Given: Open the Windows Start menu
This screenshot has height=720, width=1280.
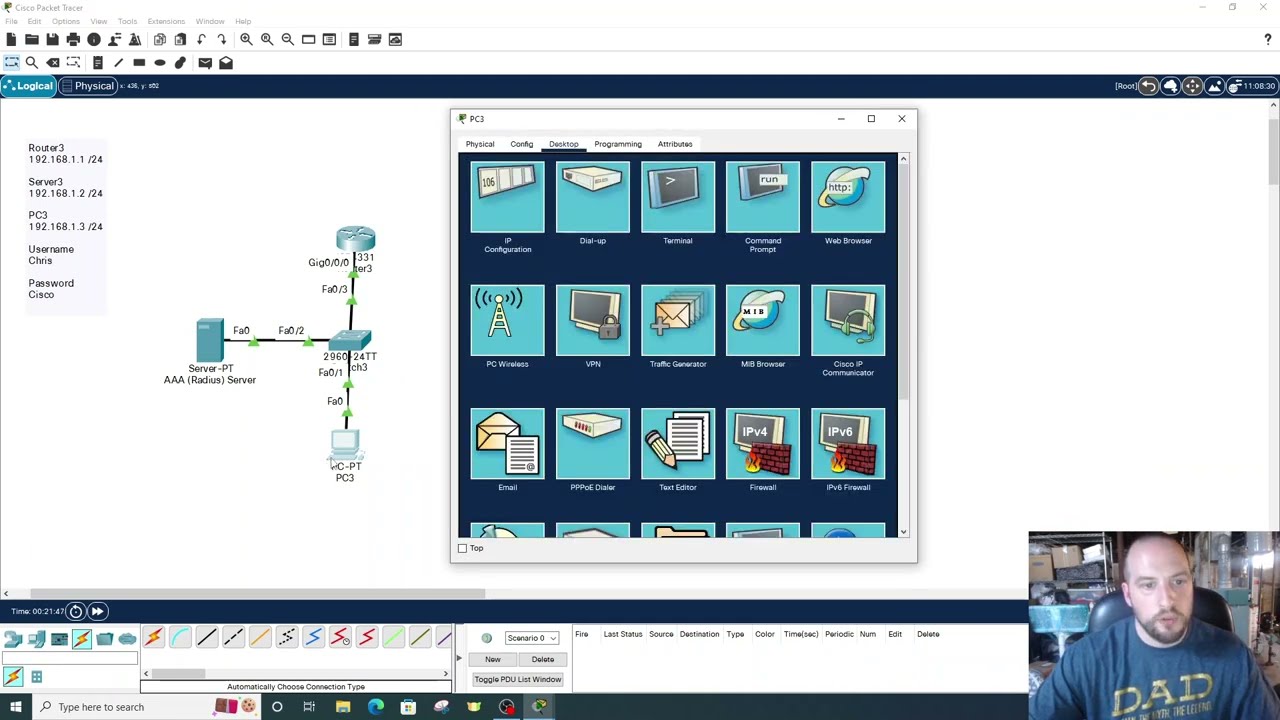Looking at the screenshot, I should click(15, 707).
